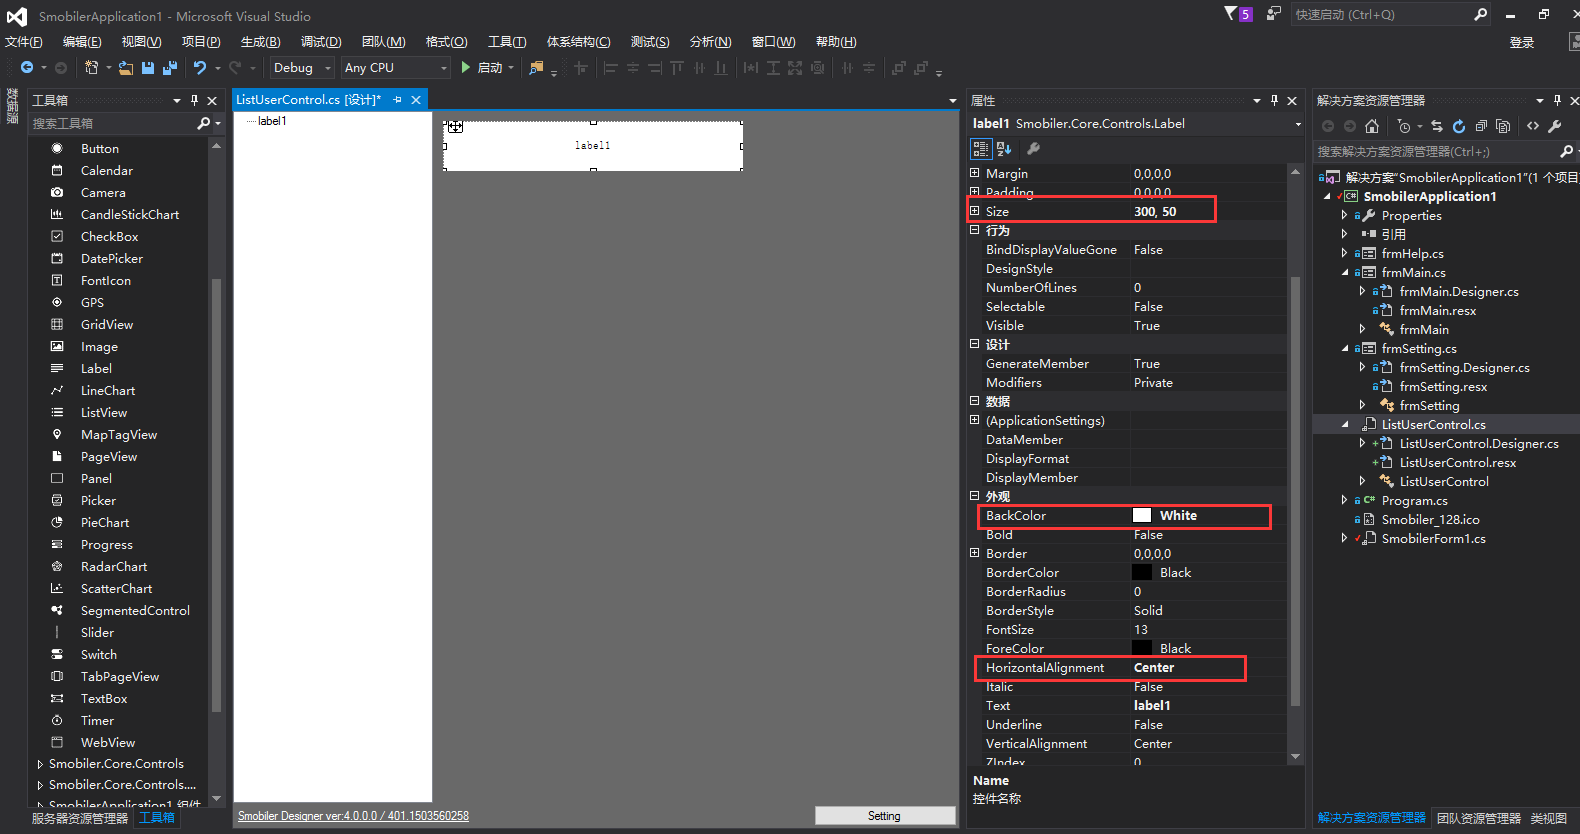Click the New Project toolbar icon
Screen dimensions: 1580x834
(92, 68)
